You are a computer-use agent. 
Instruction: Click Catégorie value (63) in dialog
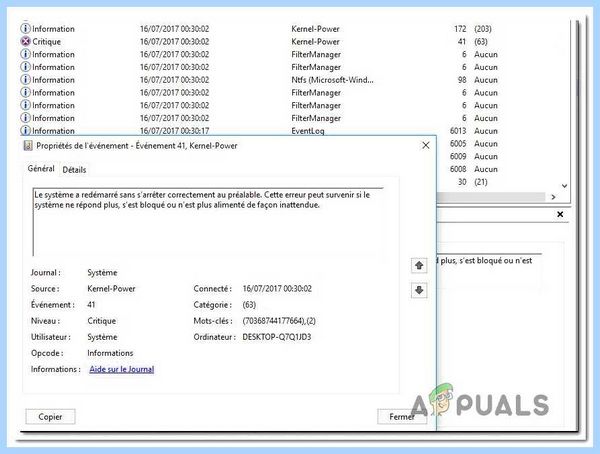click(249, 305)
